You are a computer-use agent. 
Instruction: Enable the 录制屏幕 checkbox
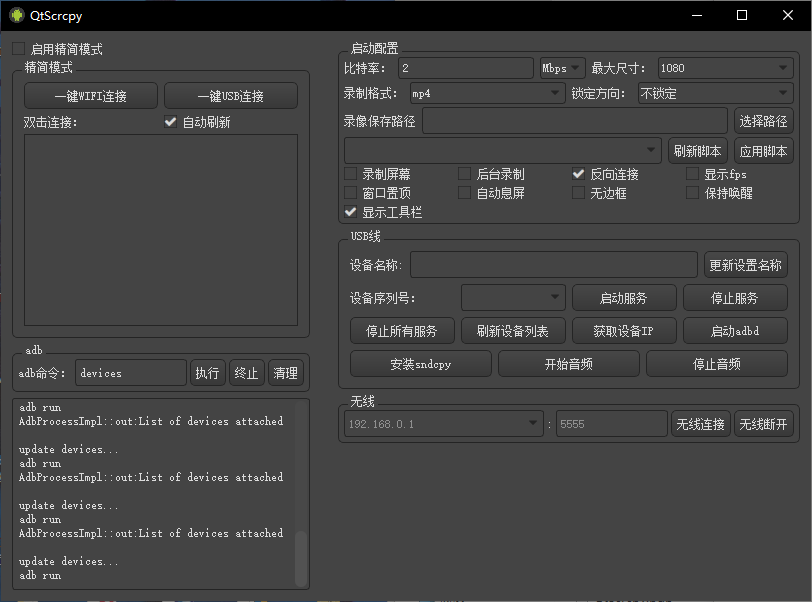coord(351,173)
